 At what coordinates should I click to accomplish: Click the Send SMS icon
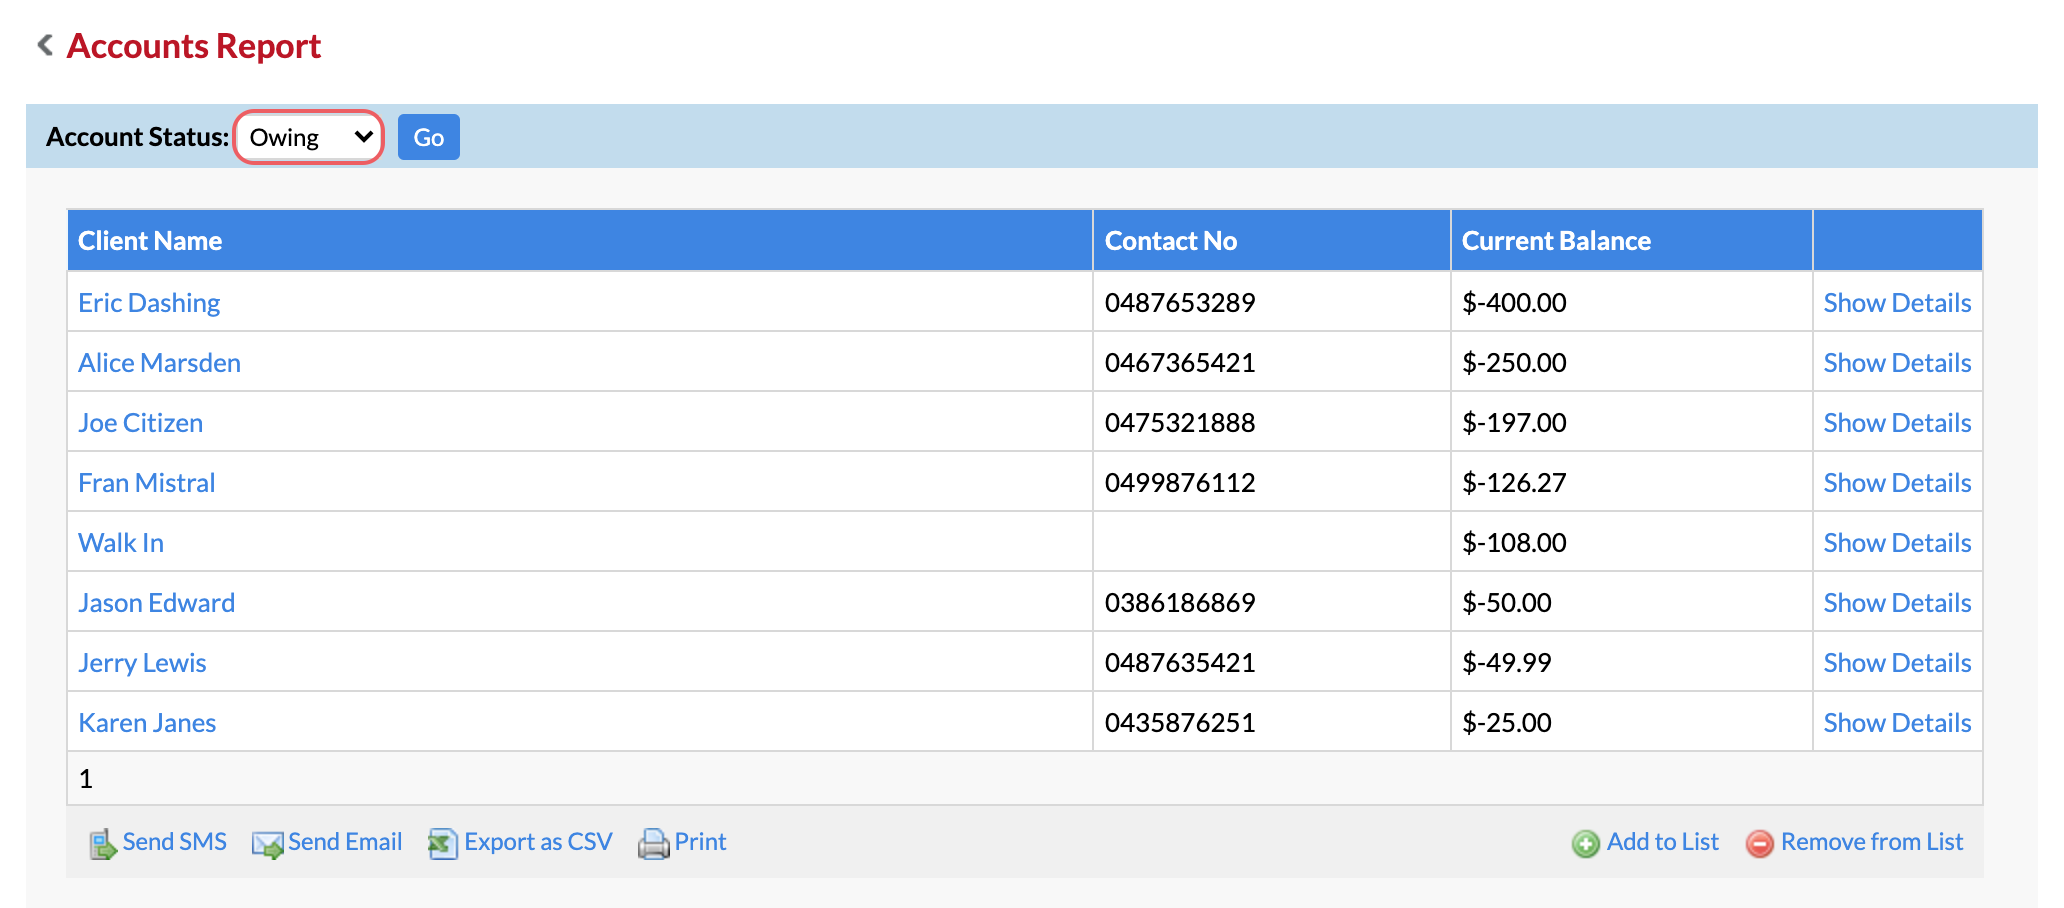[103, 844]
